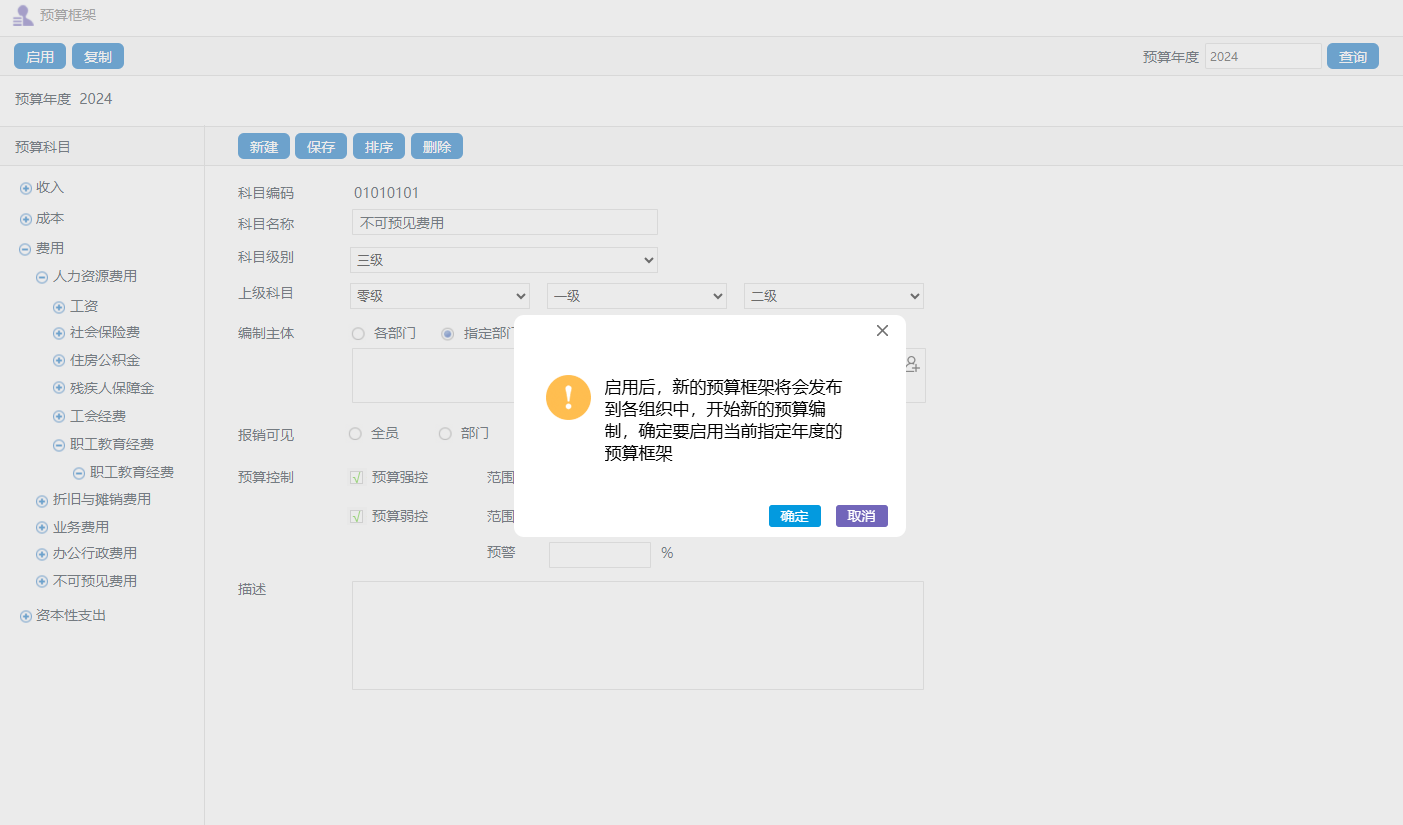Select 办公行政费用 in the subject tree
1403x825 pixels.
95,554
